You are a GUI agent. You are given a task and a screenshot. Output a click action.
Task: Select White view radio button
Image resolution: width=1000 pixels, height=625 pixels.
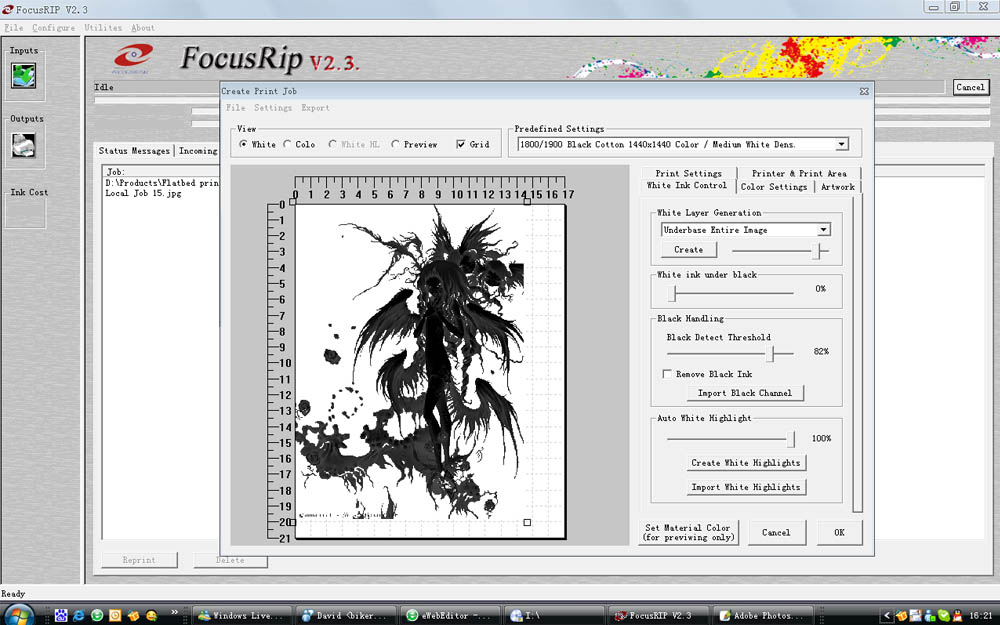point(244,144)
